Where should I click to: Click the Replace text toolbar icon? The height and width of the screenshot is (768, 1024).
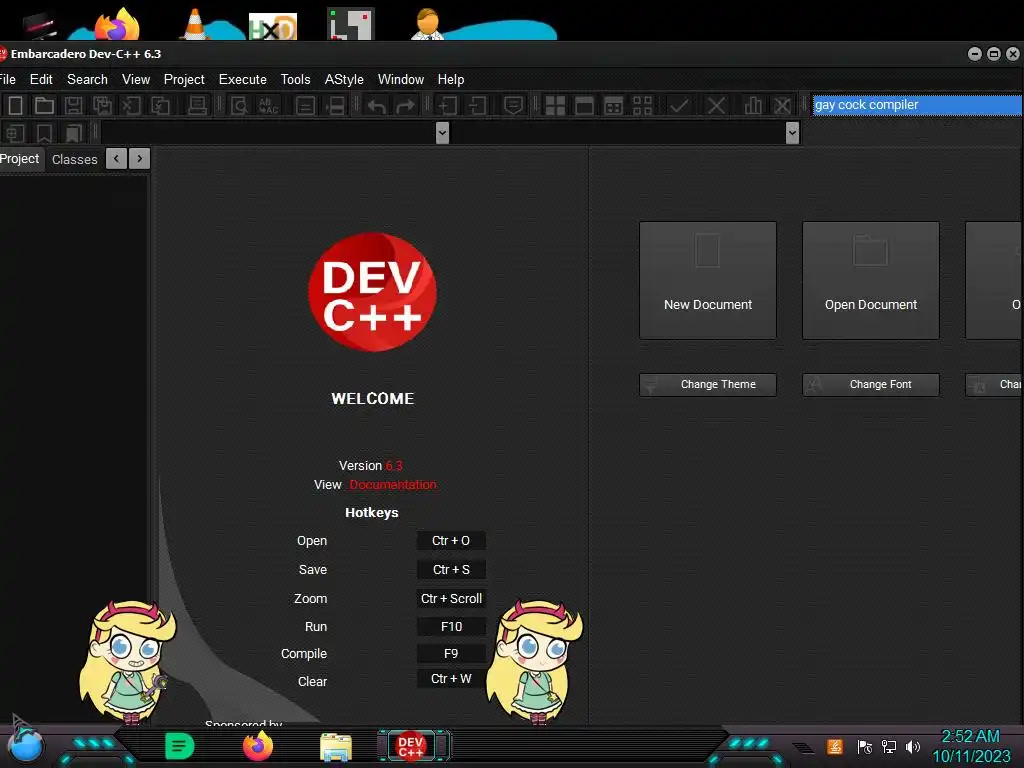pyautogui.click(x=268, y=105)
